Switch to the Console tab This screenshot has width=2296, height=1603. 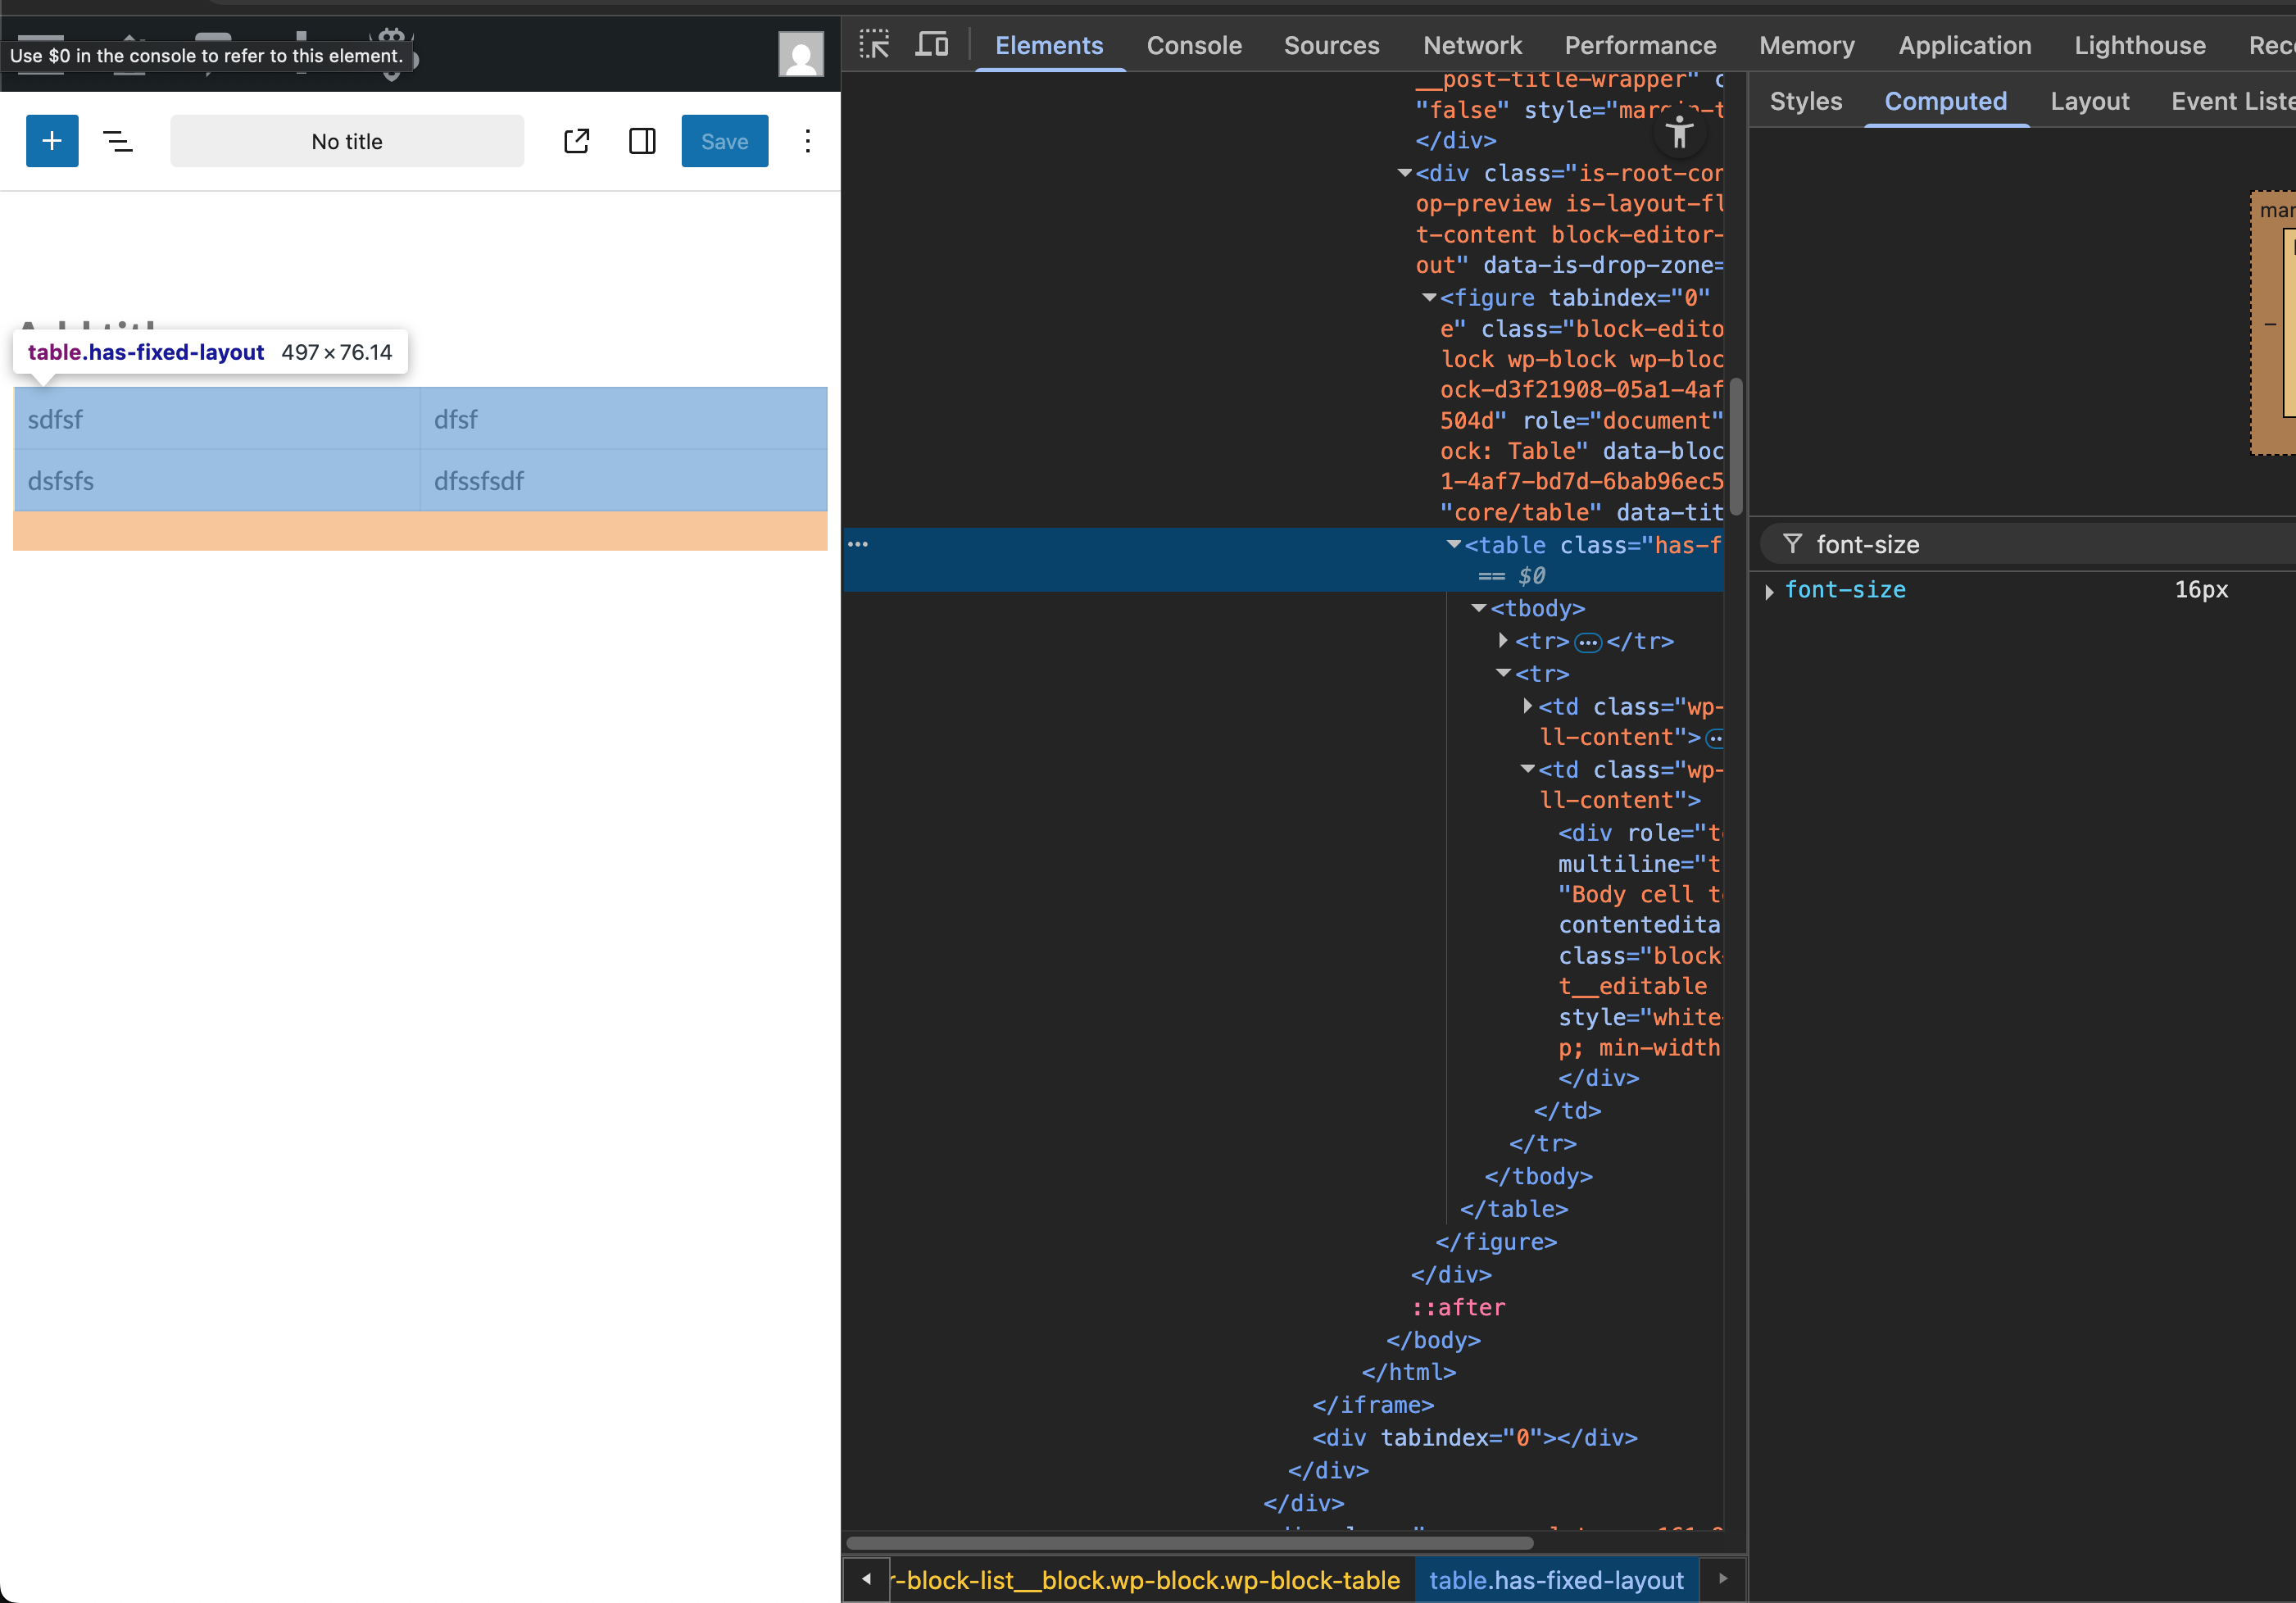tap(1193, 45)
